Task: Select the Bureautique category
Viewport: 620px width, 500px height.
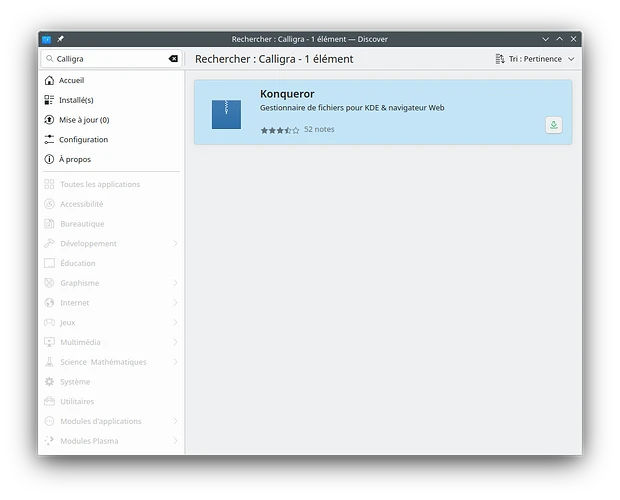Action: click(x=82, y=224)
